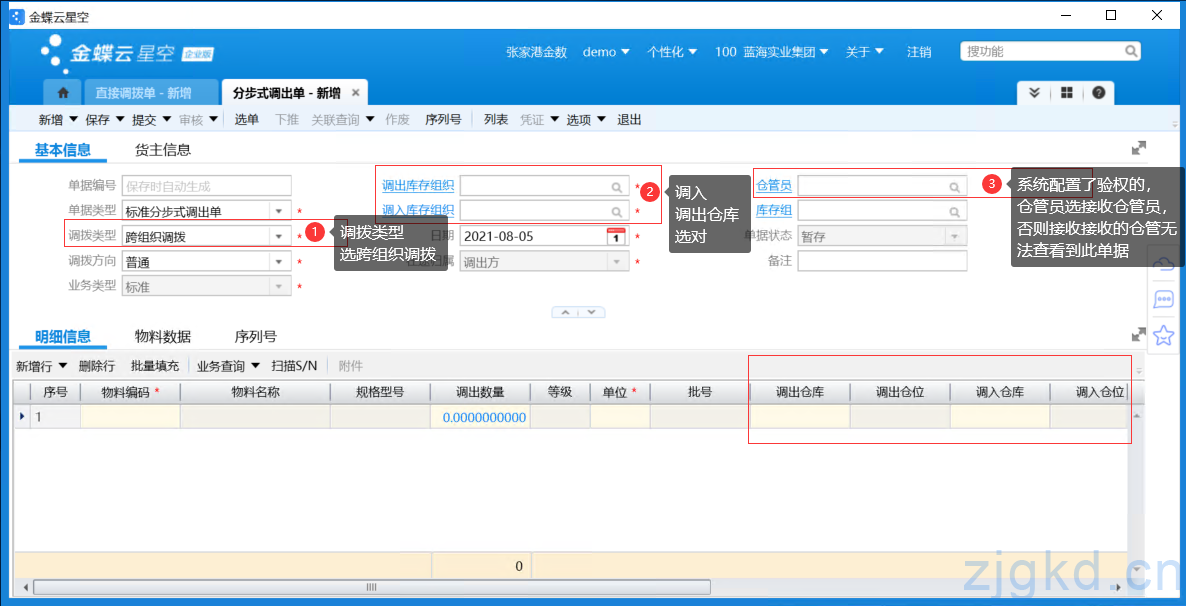Click search icon in 仓管员 field
Image resolution: width=1186 pixels, height=606 pixels.
pos(955,187)
